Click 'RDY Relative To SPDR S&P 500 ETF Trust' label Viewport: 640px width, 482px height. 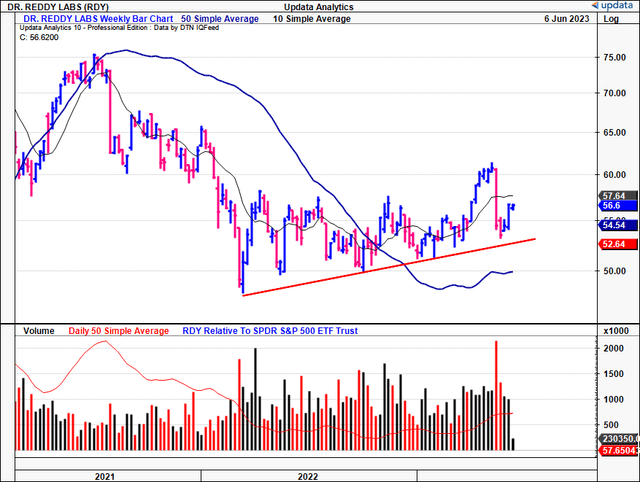point(270,331)
